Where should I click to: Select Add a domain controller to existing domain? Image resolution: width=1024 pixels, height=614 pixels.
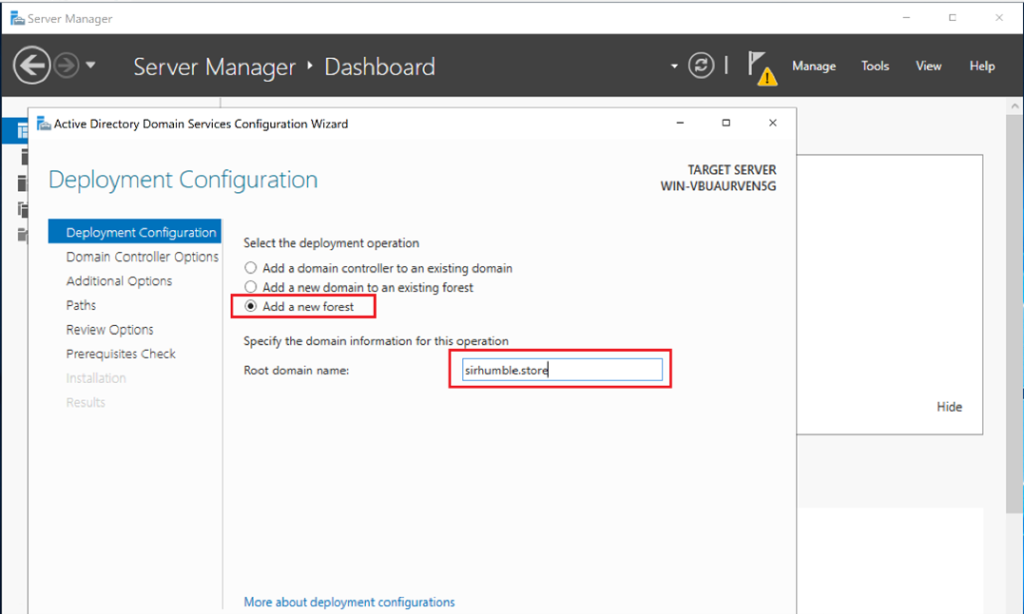point(251,268)
